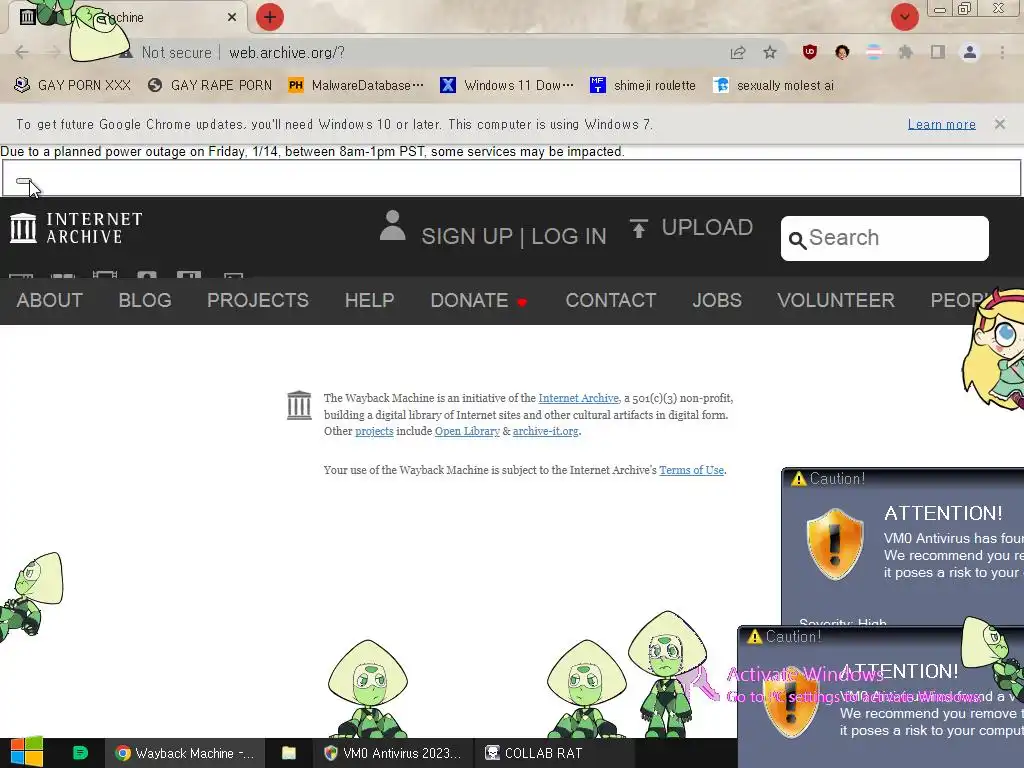Click the archive-it.org link
This screenshot has width=1024, height=768.
click(545, 432)
